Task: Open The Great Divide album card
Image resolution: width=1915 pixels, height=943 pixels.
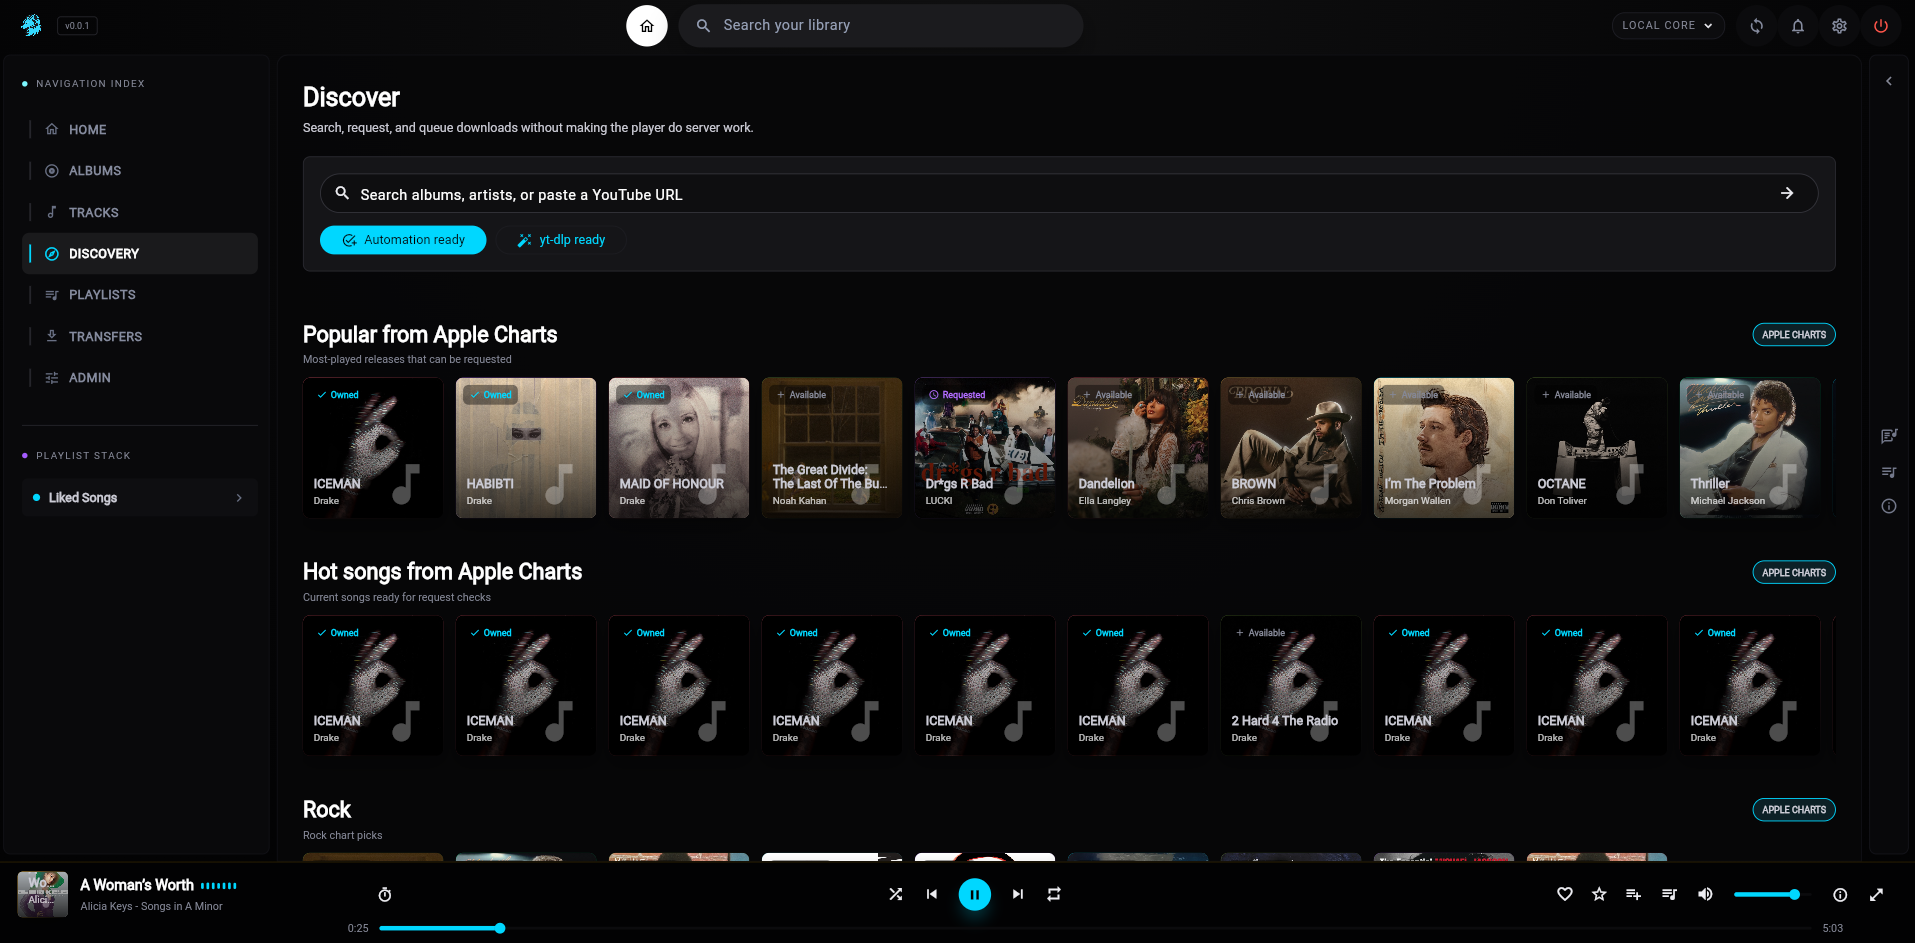Action: (832, 448)
